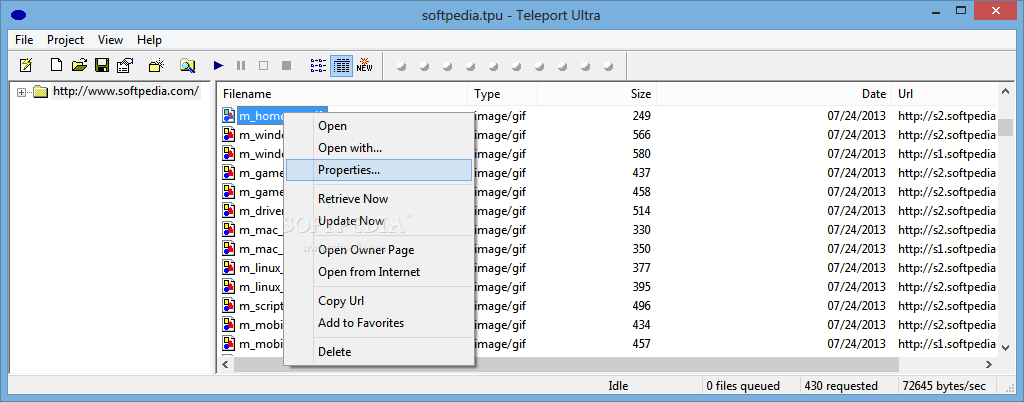Choose Open with... in the context menu

coord(379,148)
